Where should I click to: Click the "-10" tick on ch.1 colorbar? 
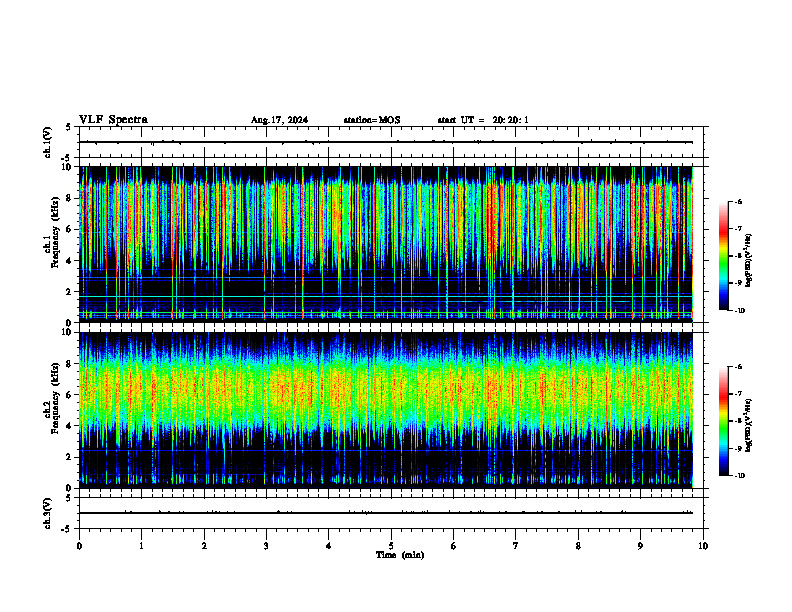[x=739, y=311]
